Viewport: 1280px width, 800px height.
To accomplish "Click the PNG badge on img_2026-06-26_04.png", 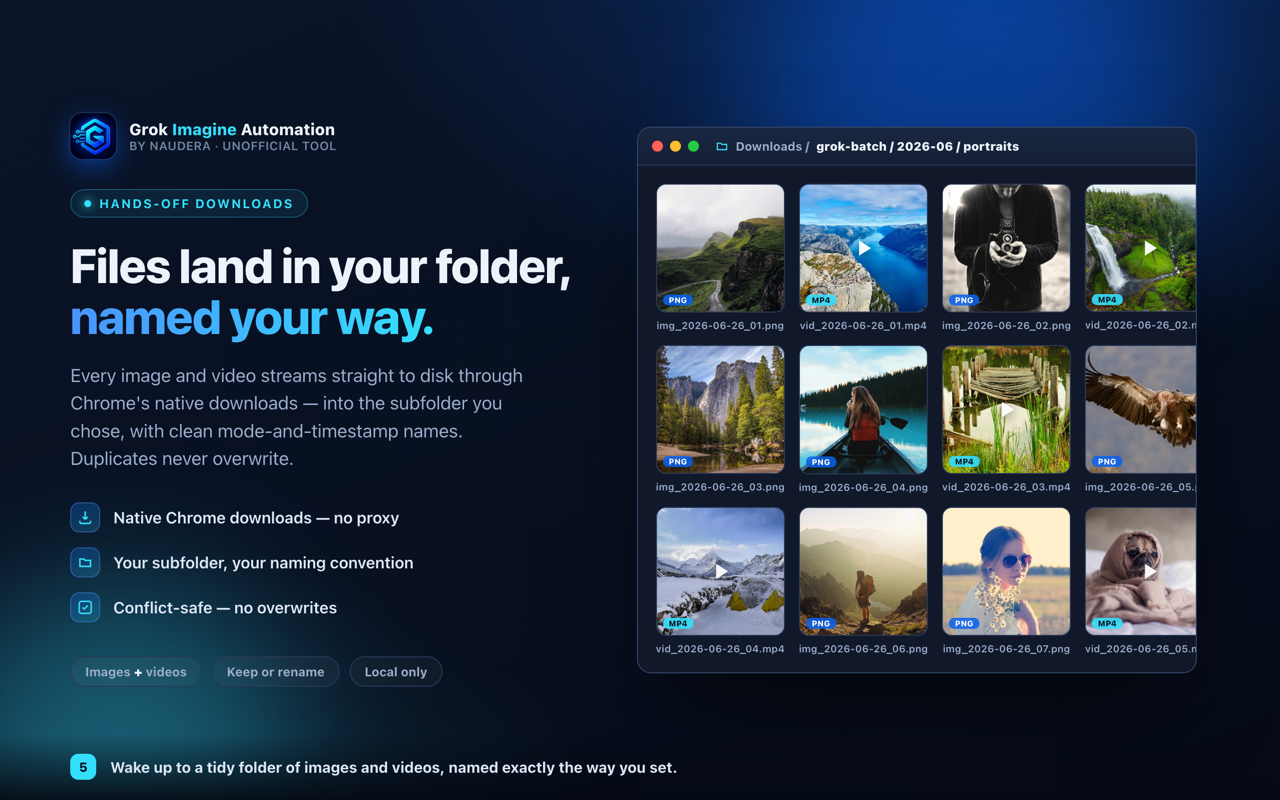I will tap(821, 462).
